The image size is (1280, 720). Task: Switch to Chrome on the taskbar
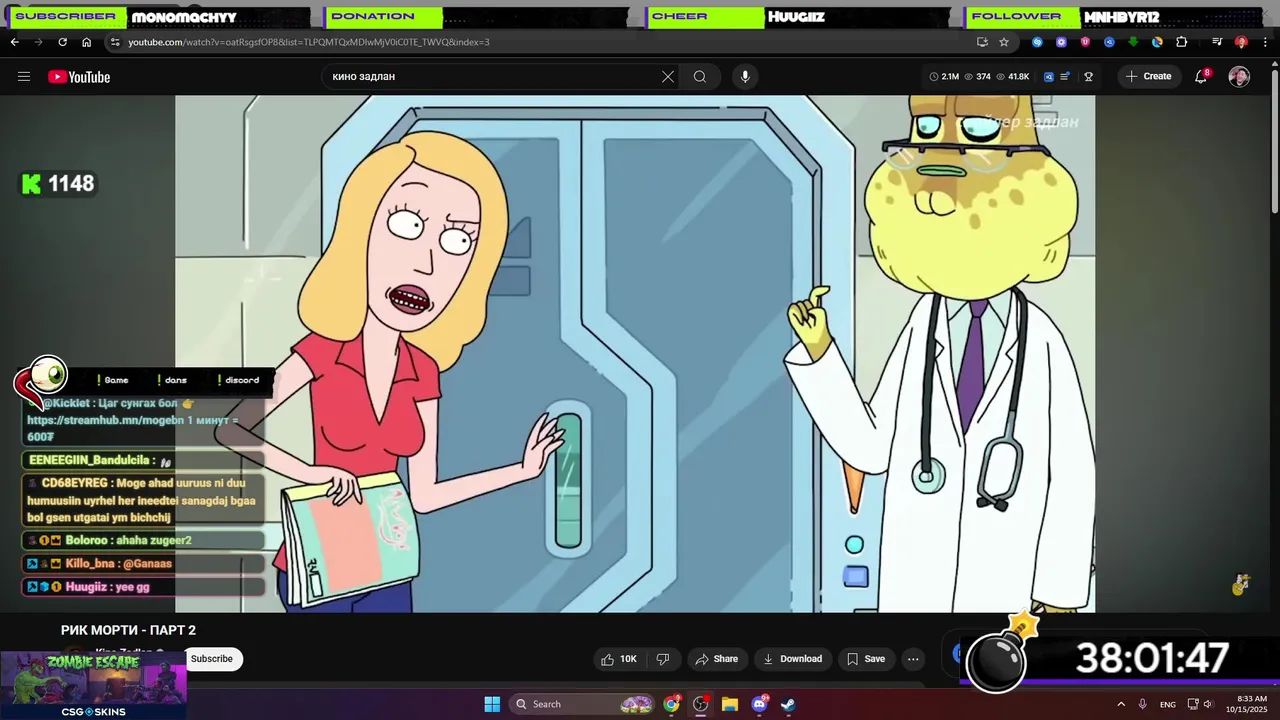pyautogui.click(x=671, y=704)
